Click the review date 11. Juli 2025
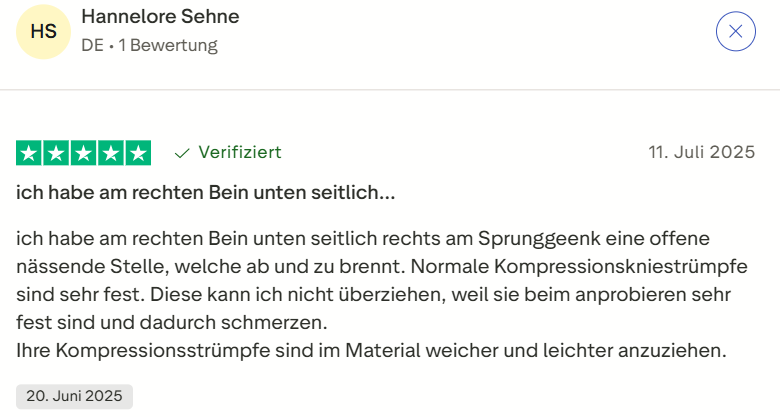This screenshot has width=780, height=417. (x=701, y=153)
